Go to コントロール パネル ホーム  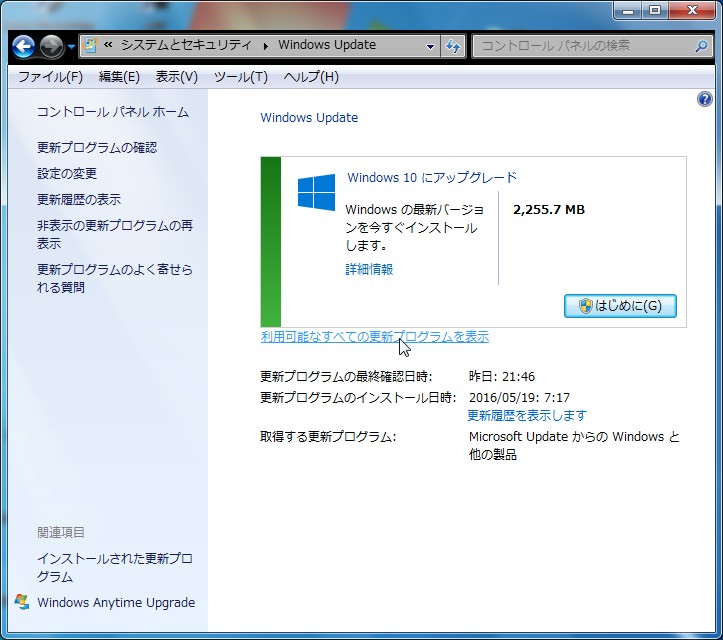113,112
